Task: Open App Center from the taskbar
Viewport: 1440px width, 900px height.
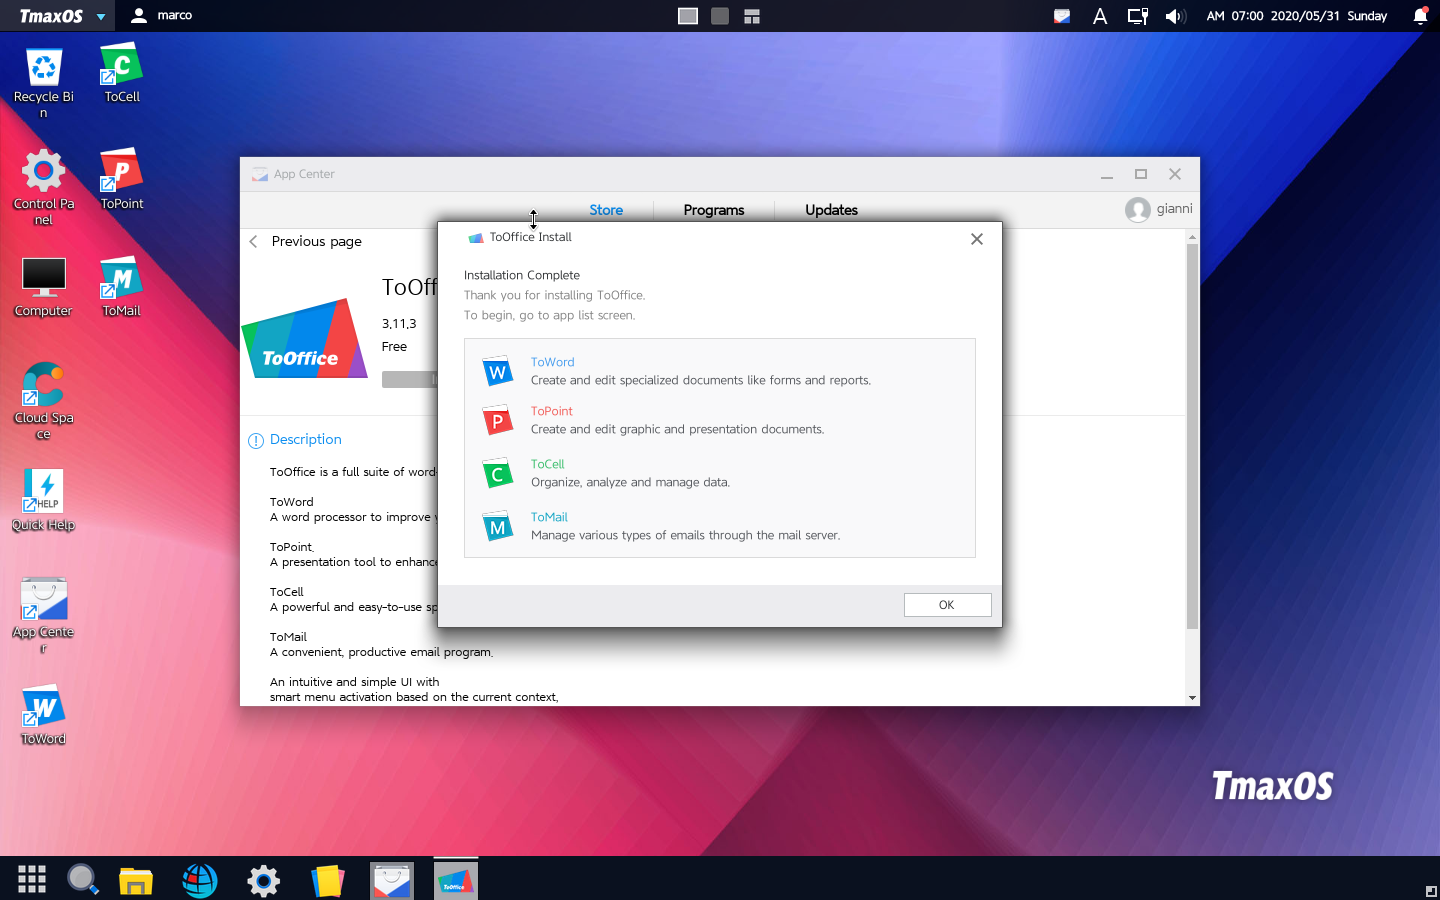Action: [391, 879]
